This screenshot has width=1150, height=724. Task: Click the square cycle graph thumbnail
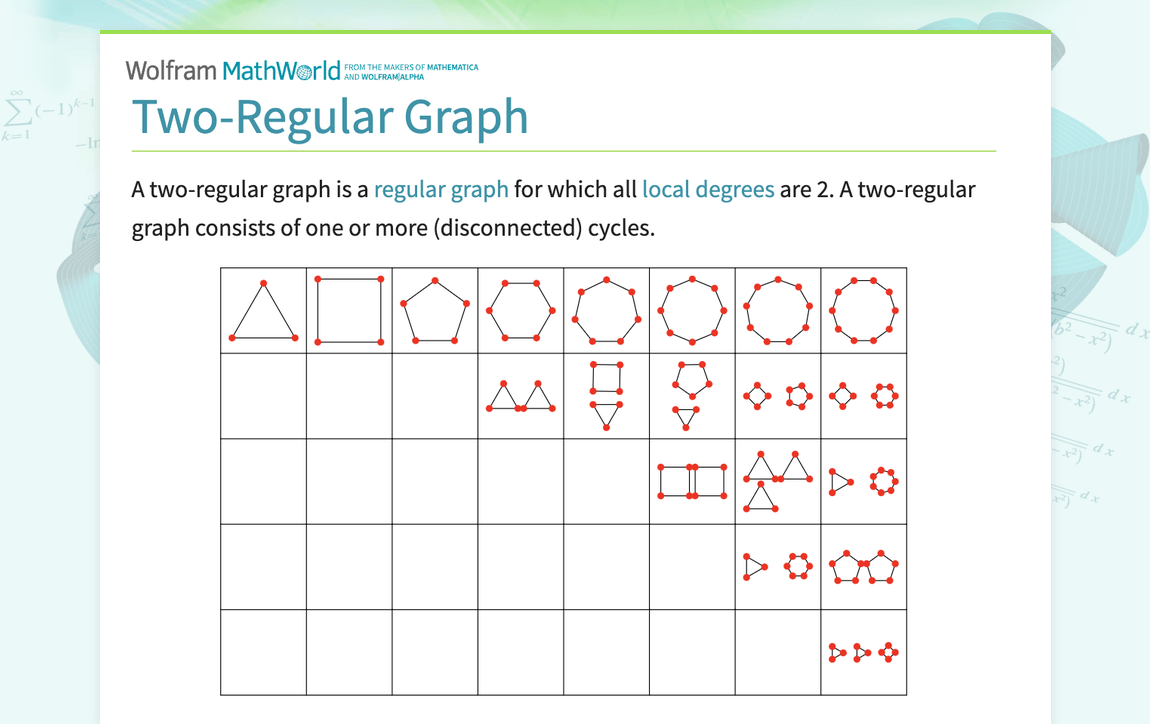pos(349,310)
